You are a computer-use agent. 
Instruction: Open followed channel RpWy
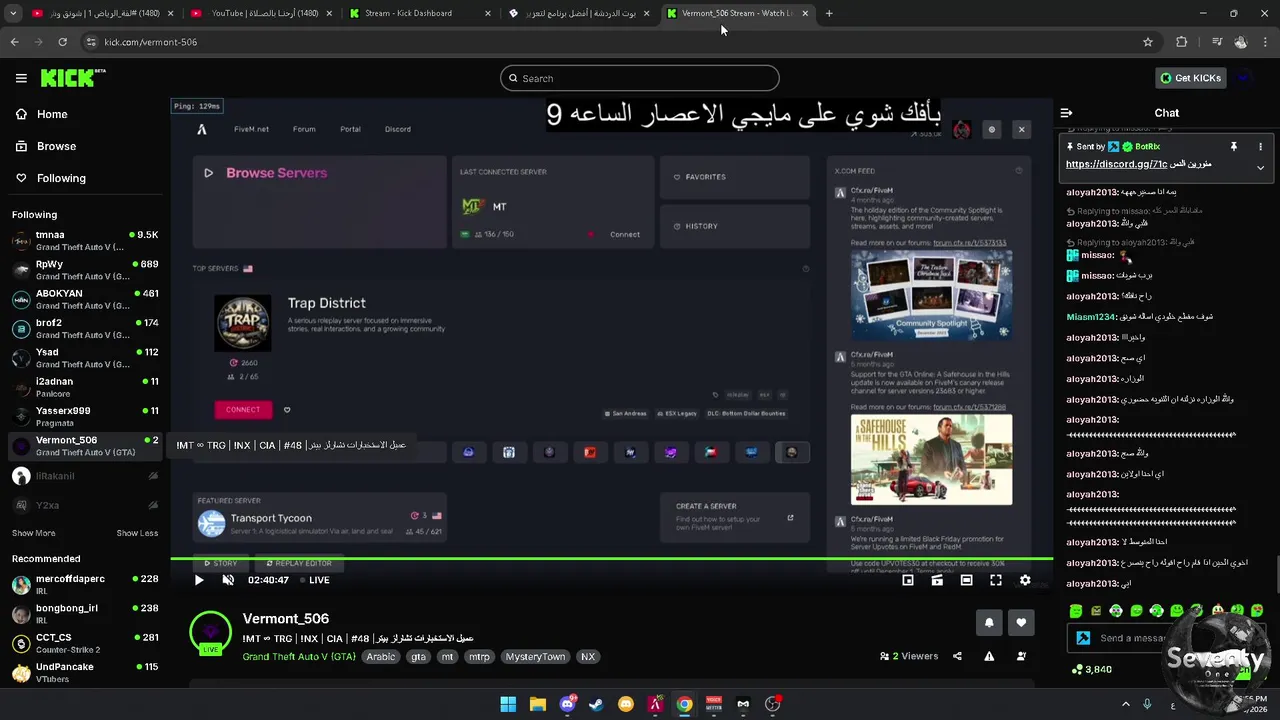85,270
